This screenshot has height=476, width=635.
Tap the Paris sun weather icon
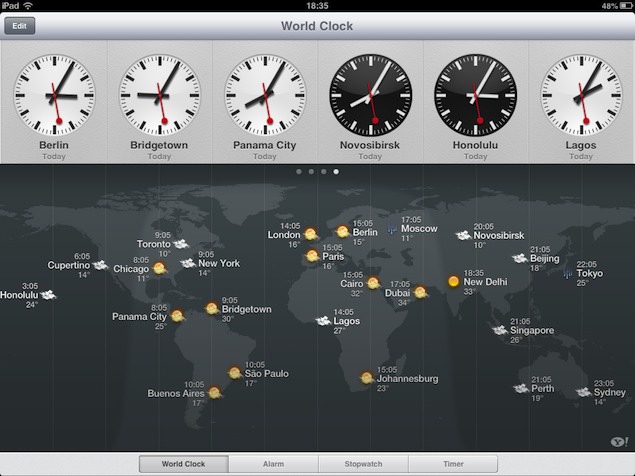tap(312, 256)
